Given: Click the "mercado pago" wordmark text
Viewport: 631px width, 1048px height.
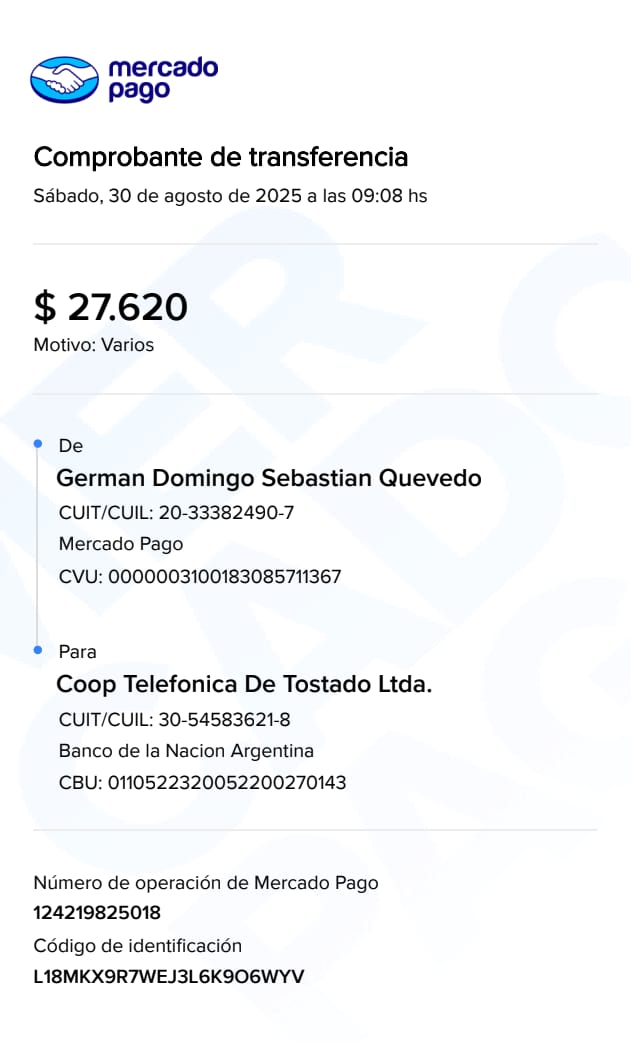Looking at the screenshot, I should click(162, 80).
